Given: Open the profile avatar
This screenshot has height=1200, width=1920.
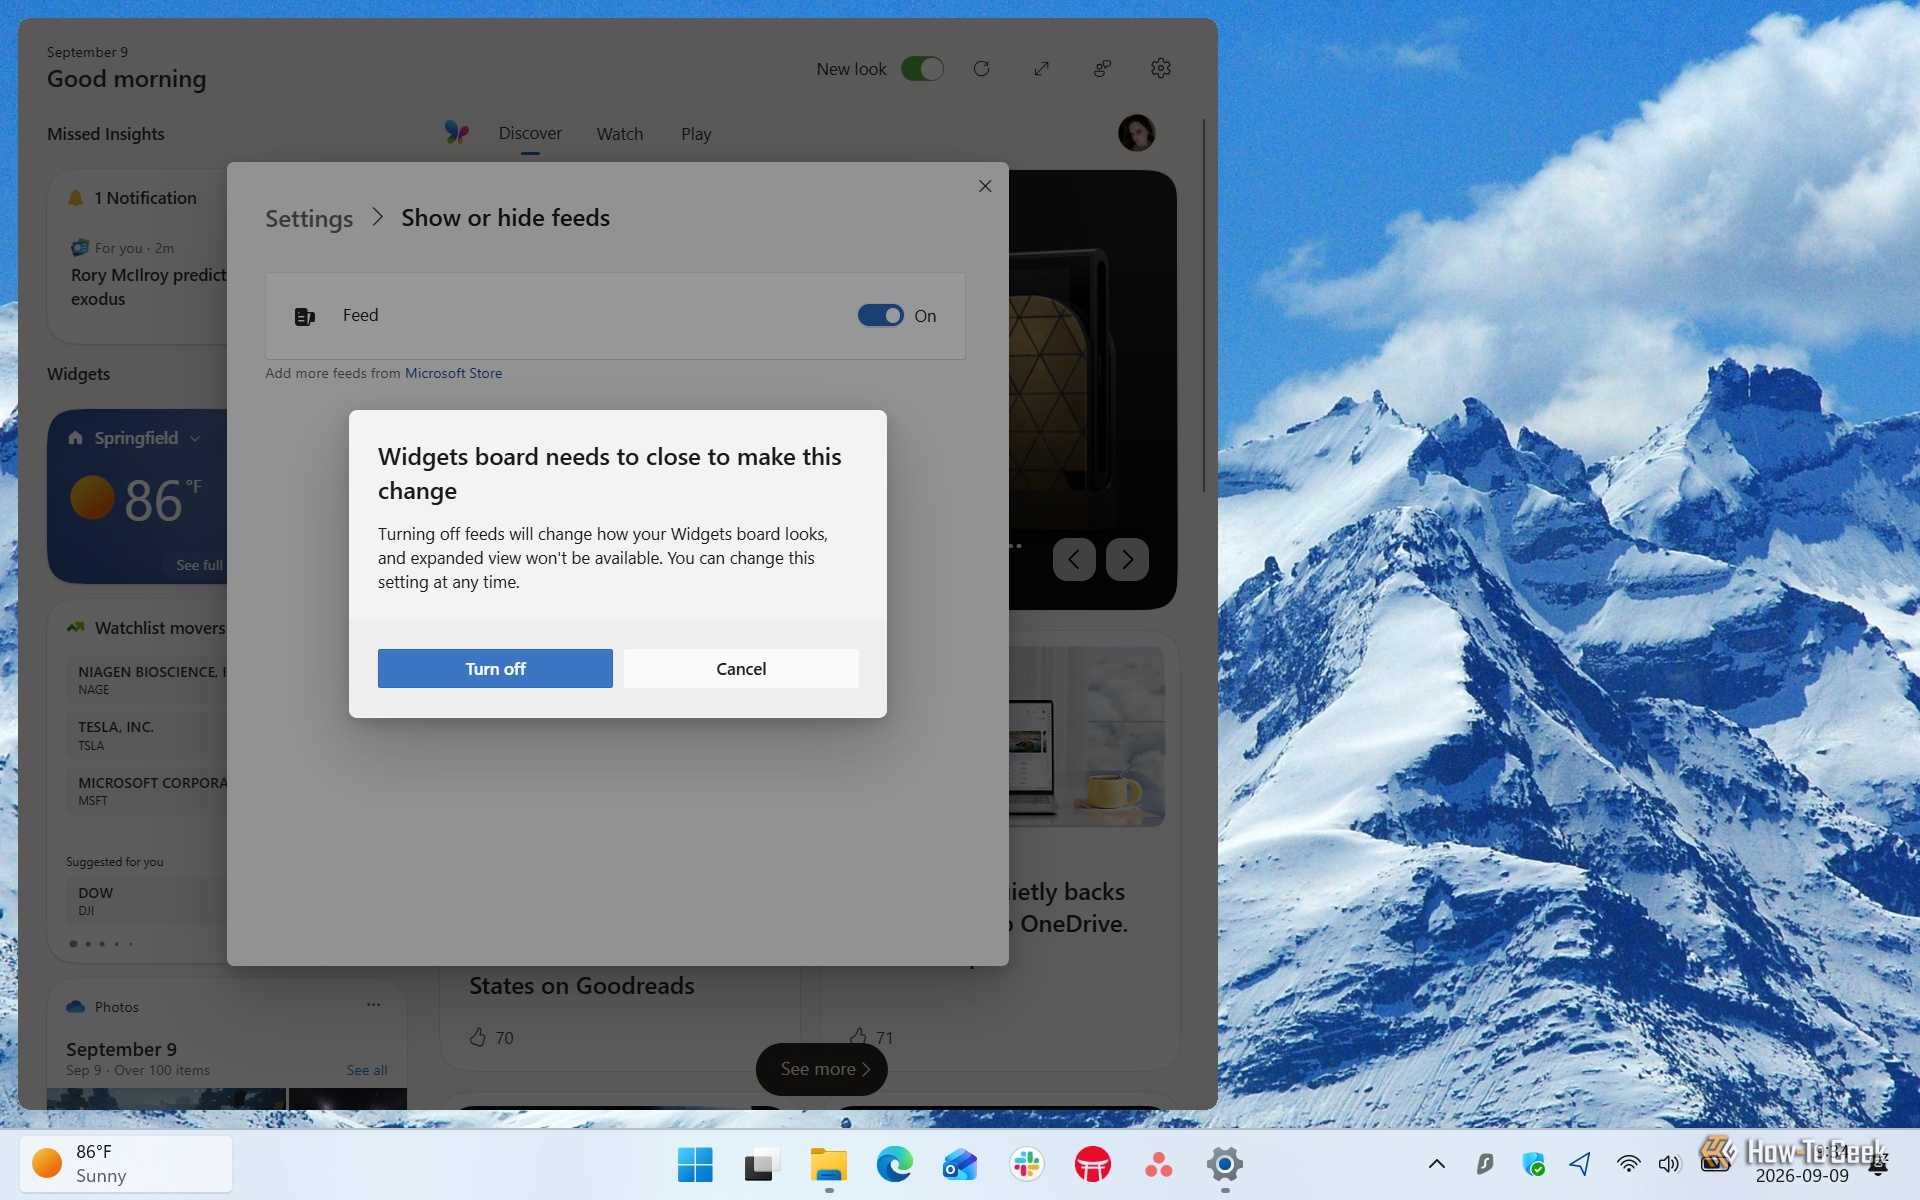Looking at the screenshot, I should click(x=1136, y=132).
